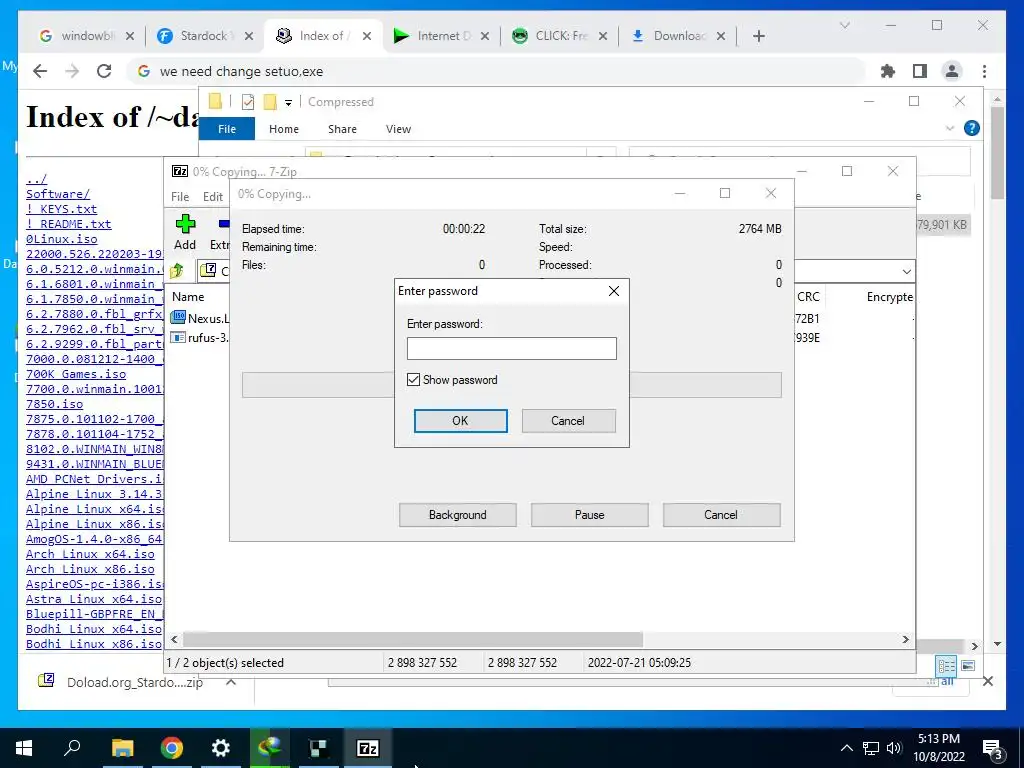Image resolution: width=1024 pixels, height=768 pixels.
Task: Switch to Stardock Chrome tab
Action: [x=204, y=36]
